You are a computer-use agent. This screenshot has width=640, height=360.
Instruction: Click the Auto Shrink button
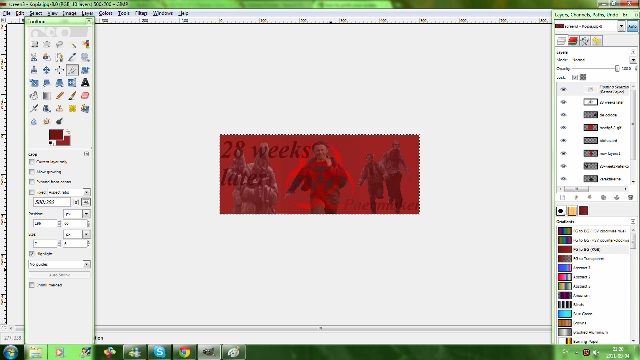tap(59, 275)
